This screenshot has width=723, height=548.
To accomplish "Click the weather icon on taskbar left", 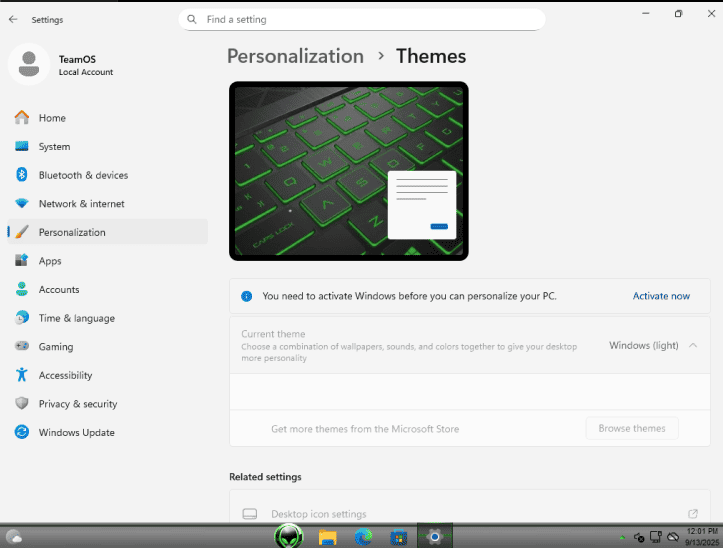I will [x=13, y=537].
